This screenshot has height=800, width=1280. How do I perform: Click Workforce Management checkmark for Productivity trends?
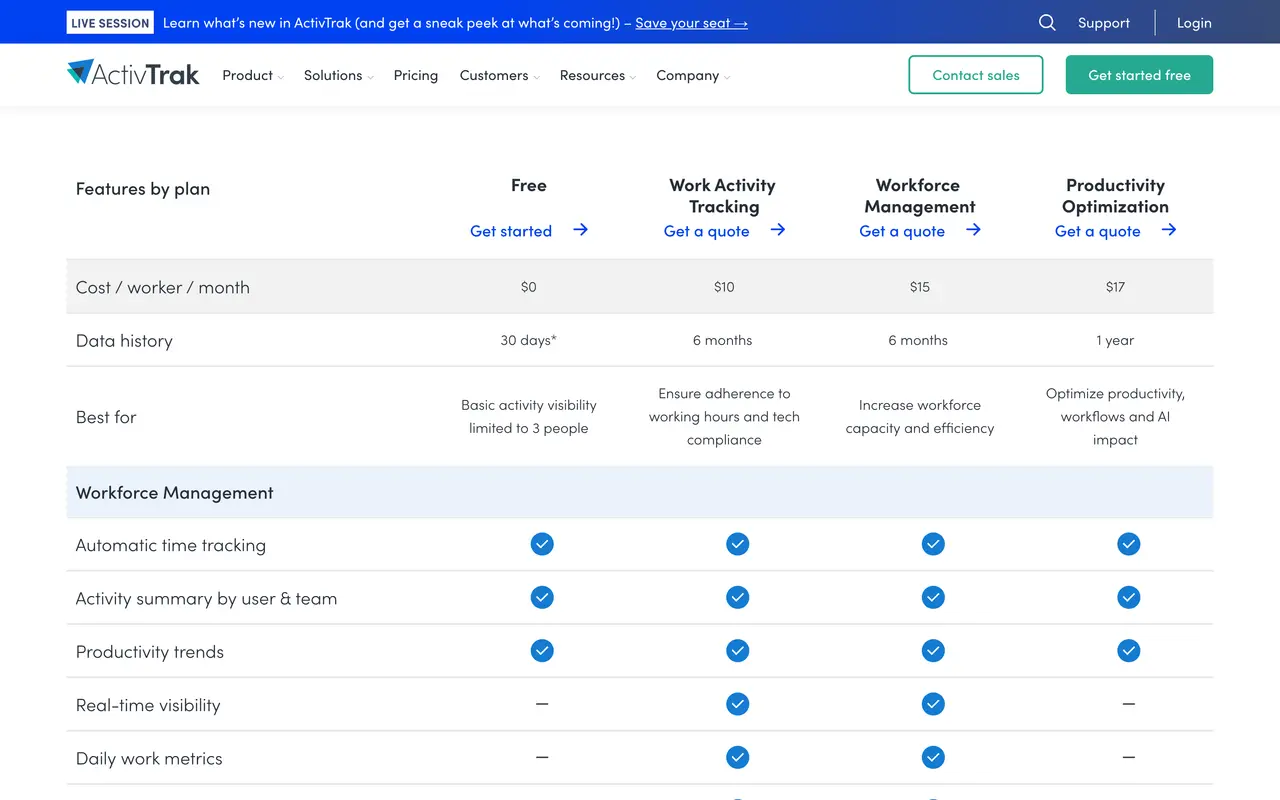(933, 651)
